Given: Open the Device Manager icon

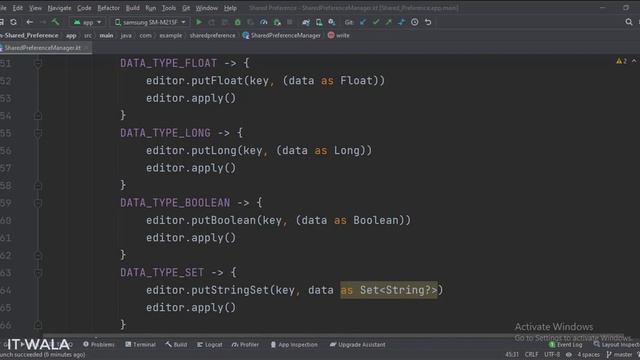Looking at the screenshot, I should [319, 22].
